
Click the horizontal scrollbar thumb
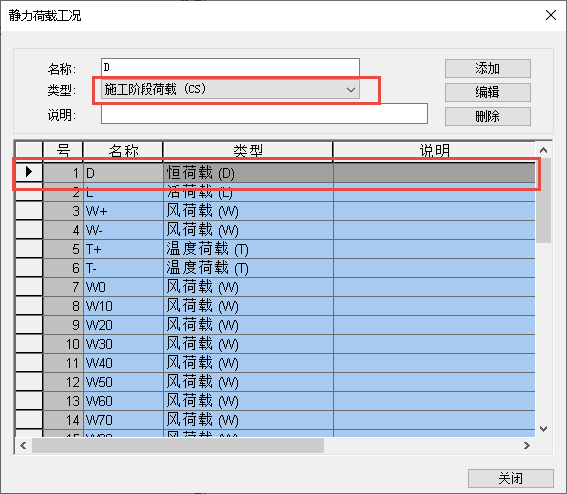click(x=178, y=446)
